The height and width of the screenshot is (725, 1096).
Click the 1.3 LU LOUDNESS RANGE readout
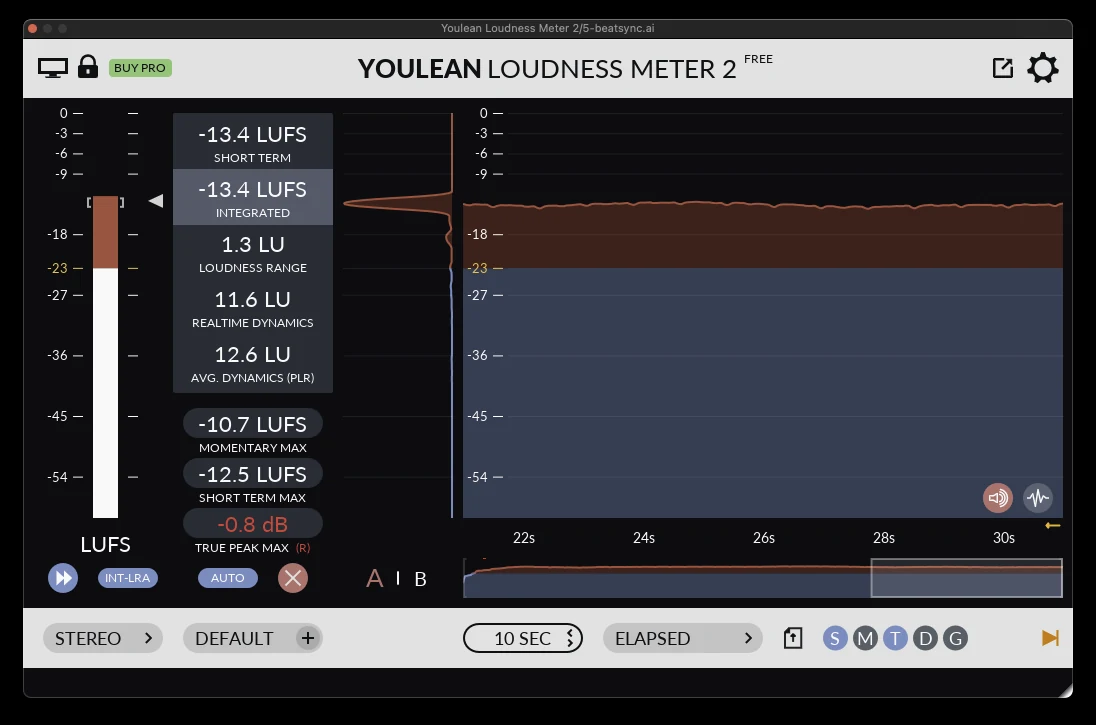point(252,252)
